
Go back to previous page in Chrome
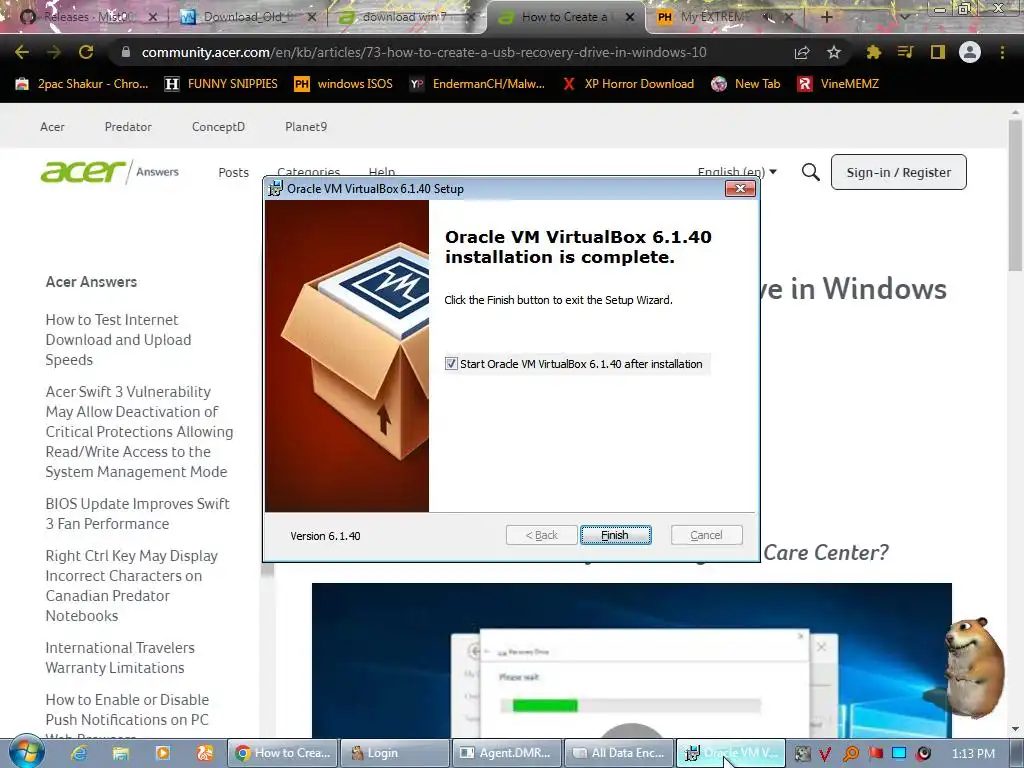pyautogui.click(x=22, y=52)
